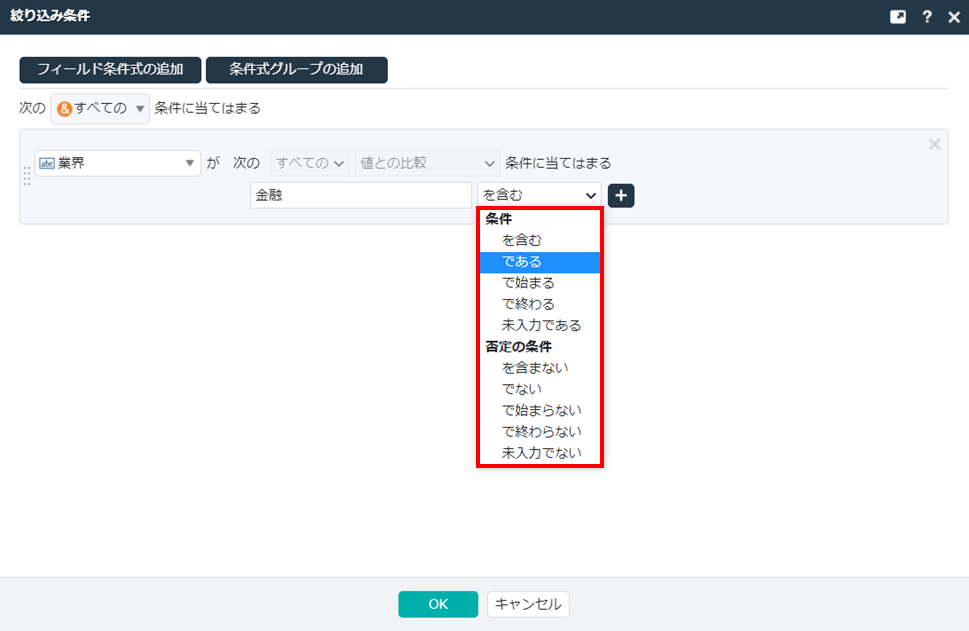Open the 値との比較 dropdown
This screenshot has height=631, width=969.
[427, 163]
